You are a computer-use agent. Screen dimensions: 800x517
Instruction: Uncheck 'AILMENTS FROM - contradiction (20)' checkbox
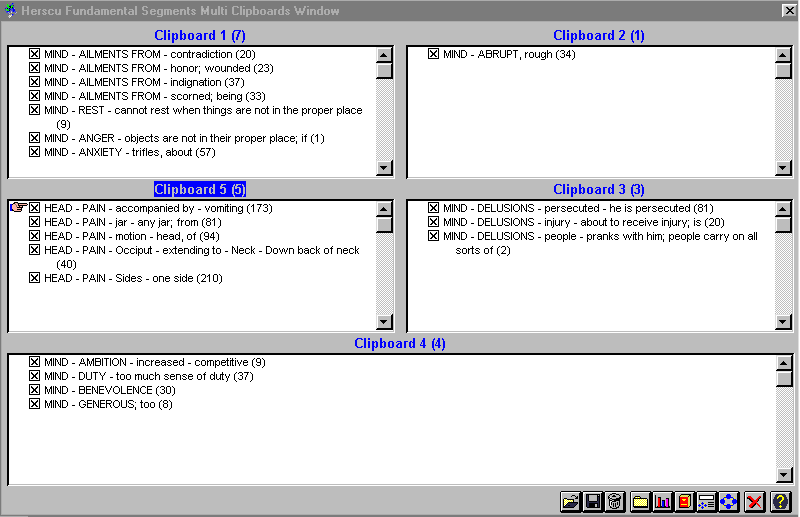34,54
